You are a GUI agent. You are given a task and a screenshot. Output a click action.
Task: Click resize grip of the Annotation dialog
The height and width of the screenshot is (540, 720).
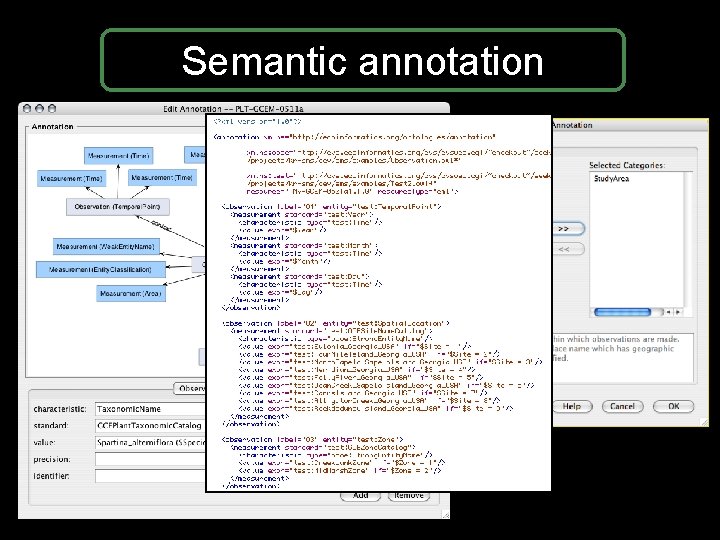(704, 422)
